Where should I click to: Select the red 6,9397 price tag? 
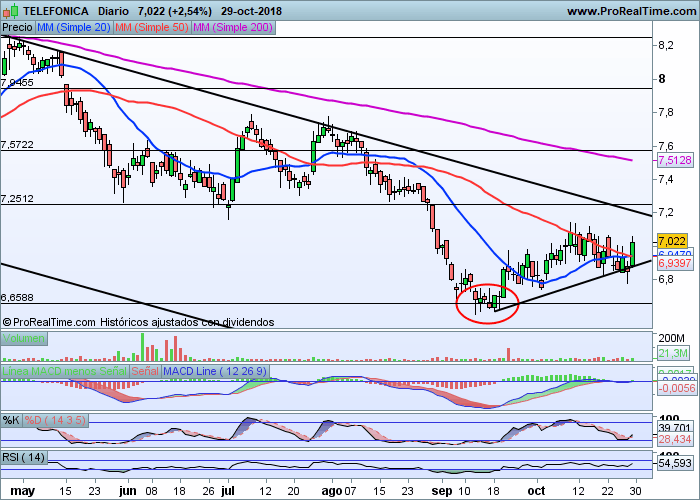click(x=675, y=263)
